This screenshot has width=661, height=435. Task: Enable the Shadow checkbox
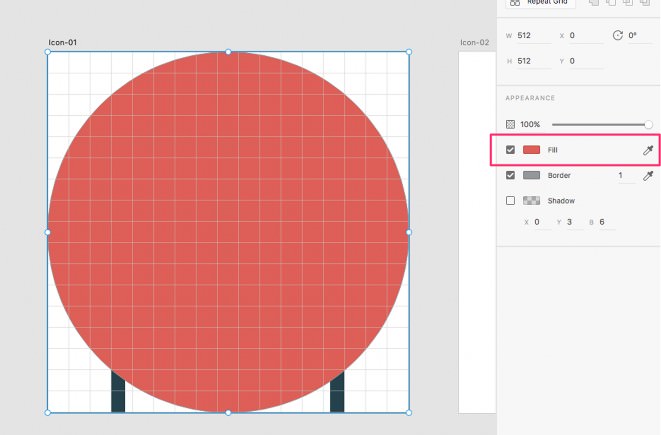(510, 200)
